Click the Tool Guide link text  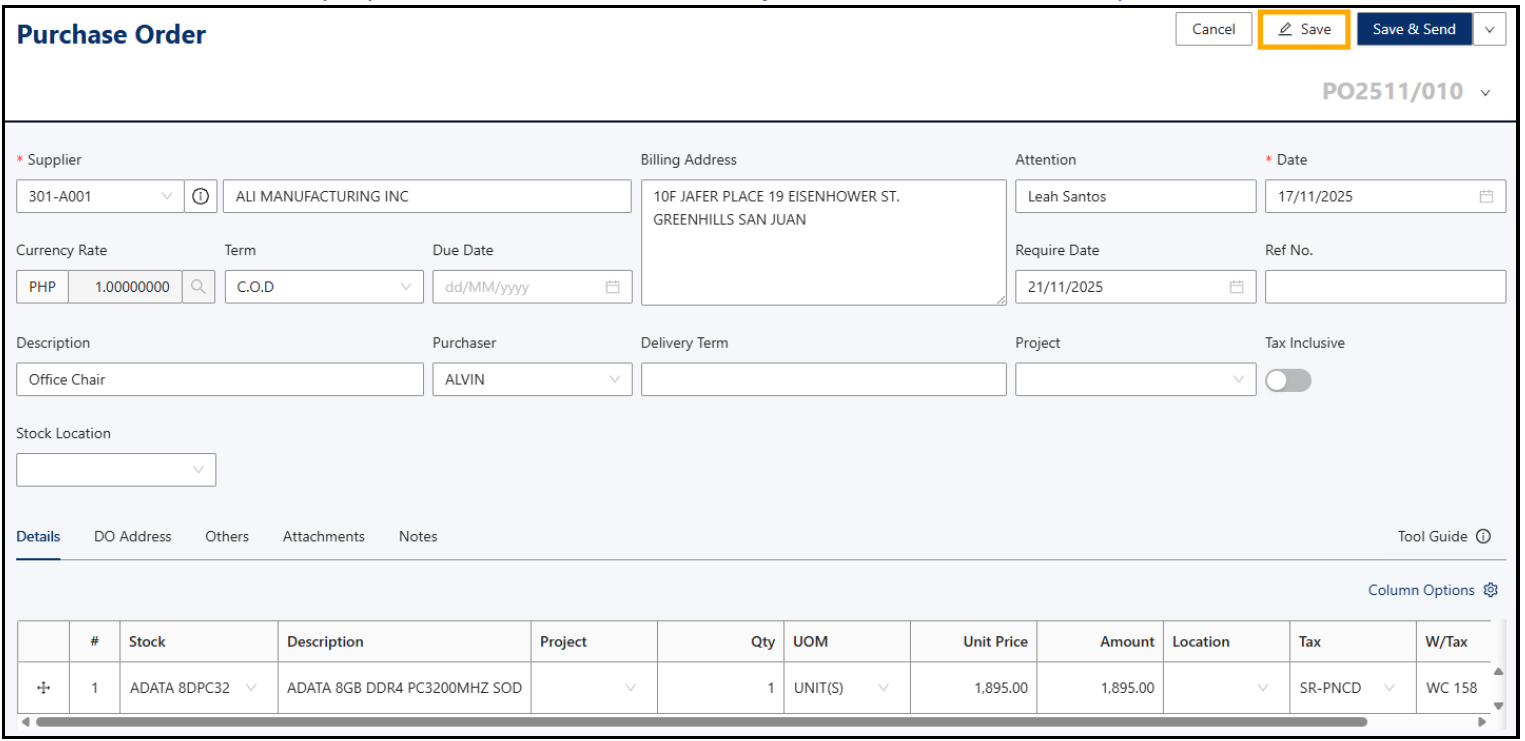point(1432,537)
